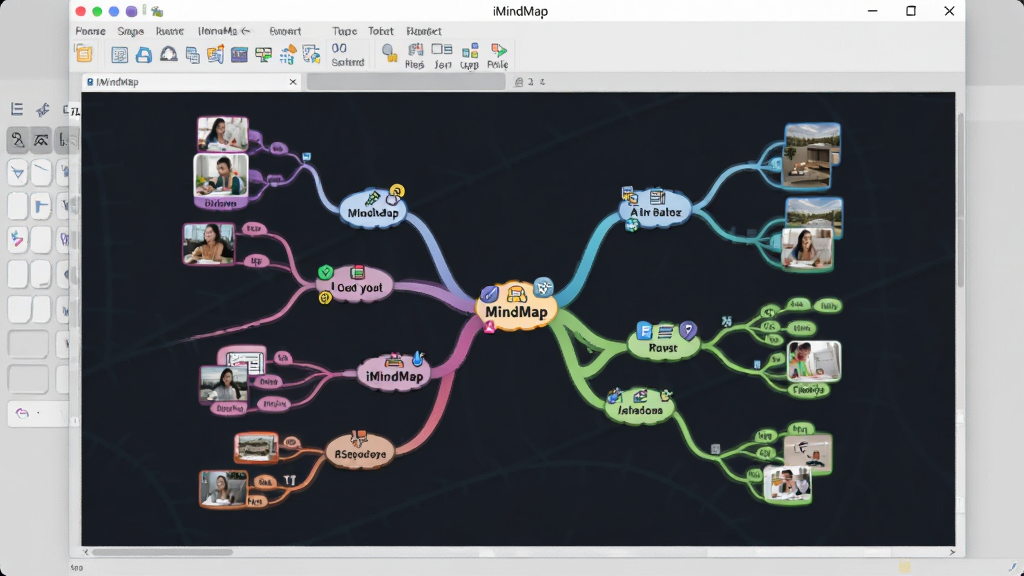Open the 'Tobet' menu
Screen dimensions: 1024x576
[x=381, y=31]
